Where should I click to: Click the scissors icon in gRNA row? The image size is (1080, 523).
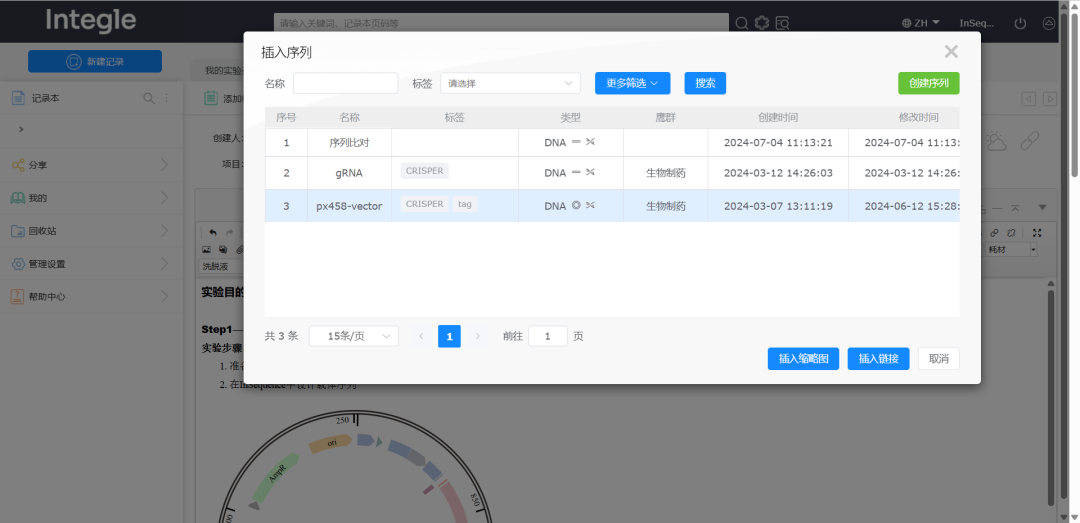(x=590, y=172)
